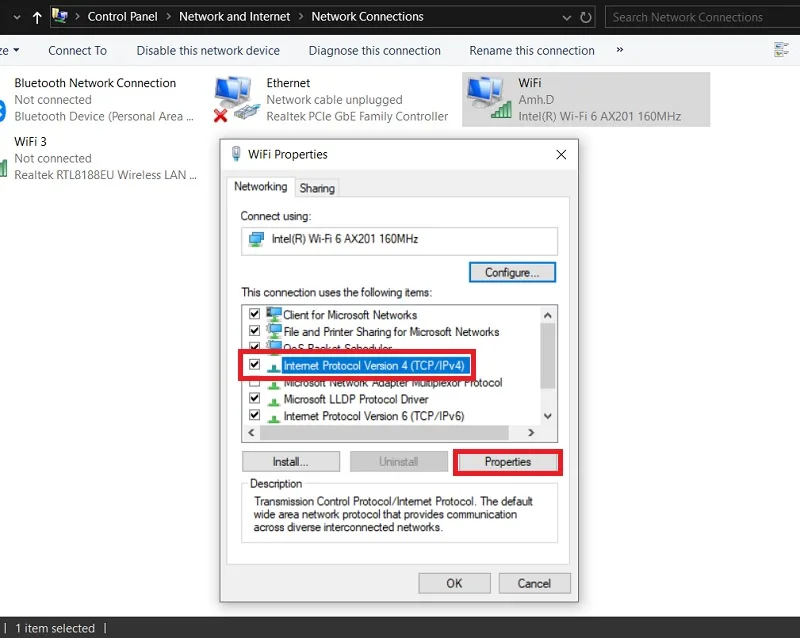Uncheck Client for Microsoft Networks
This screenshot has height=638, width=800.
(254, 313)
